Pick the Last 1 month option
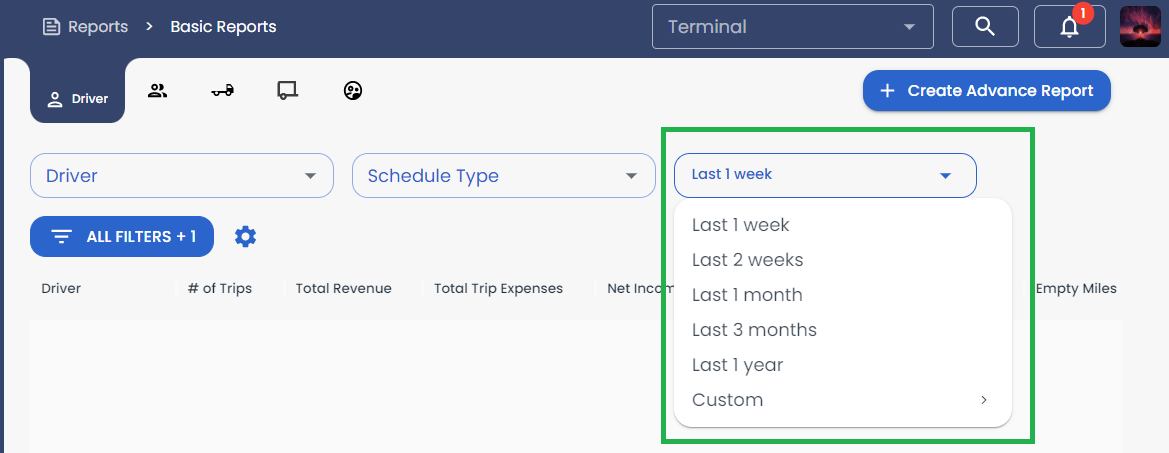This screenshot has width=1169, height=453. [747, 295]
